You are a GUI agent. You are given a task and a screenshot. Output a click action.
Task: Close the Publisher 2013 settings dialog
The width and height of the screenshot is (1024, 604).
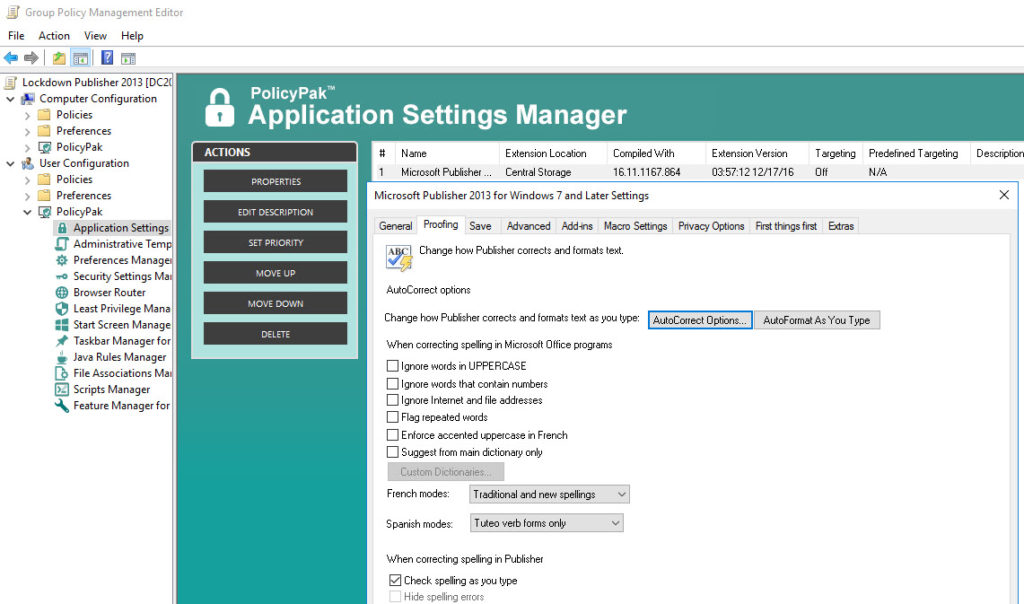coord(1004,195)
